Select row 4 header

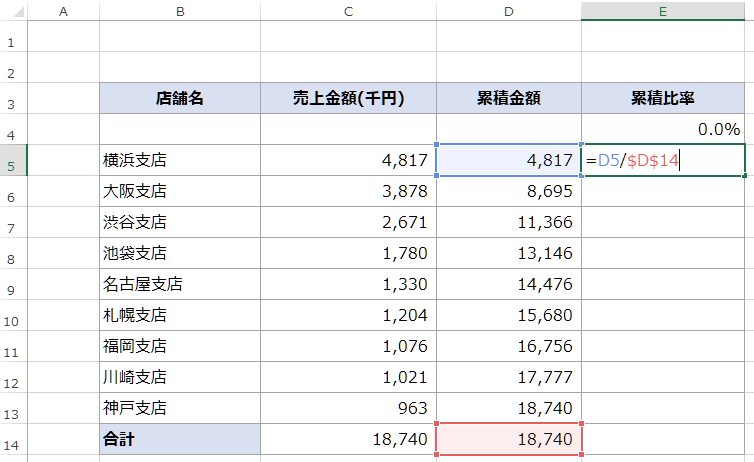[x=13, y=129]
